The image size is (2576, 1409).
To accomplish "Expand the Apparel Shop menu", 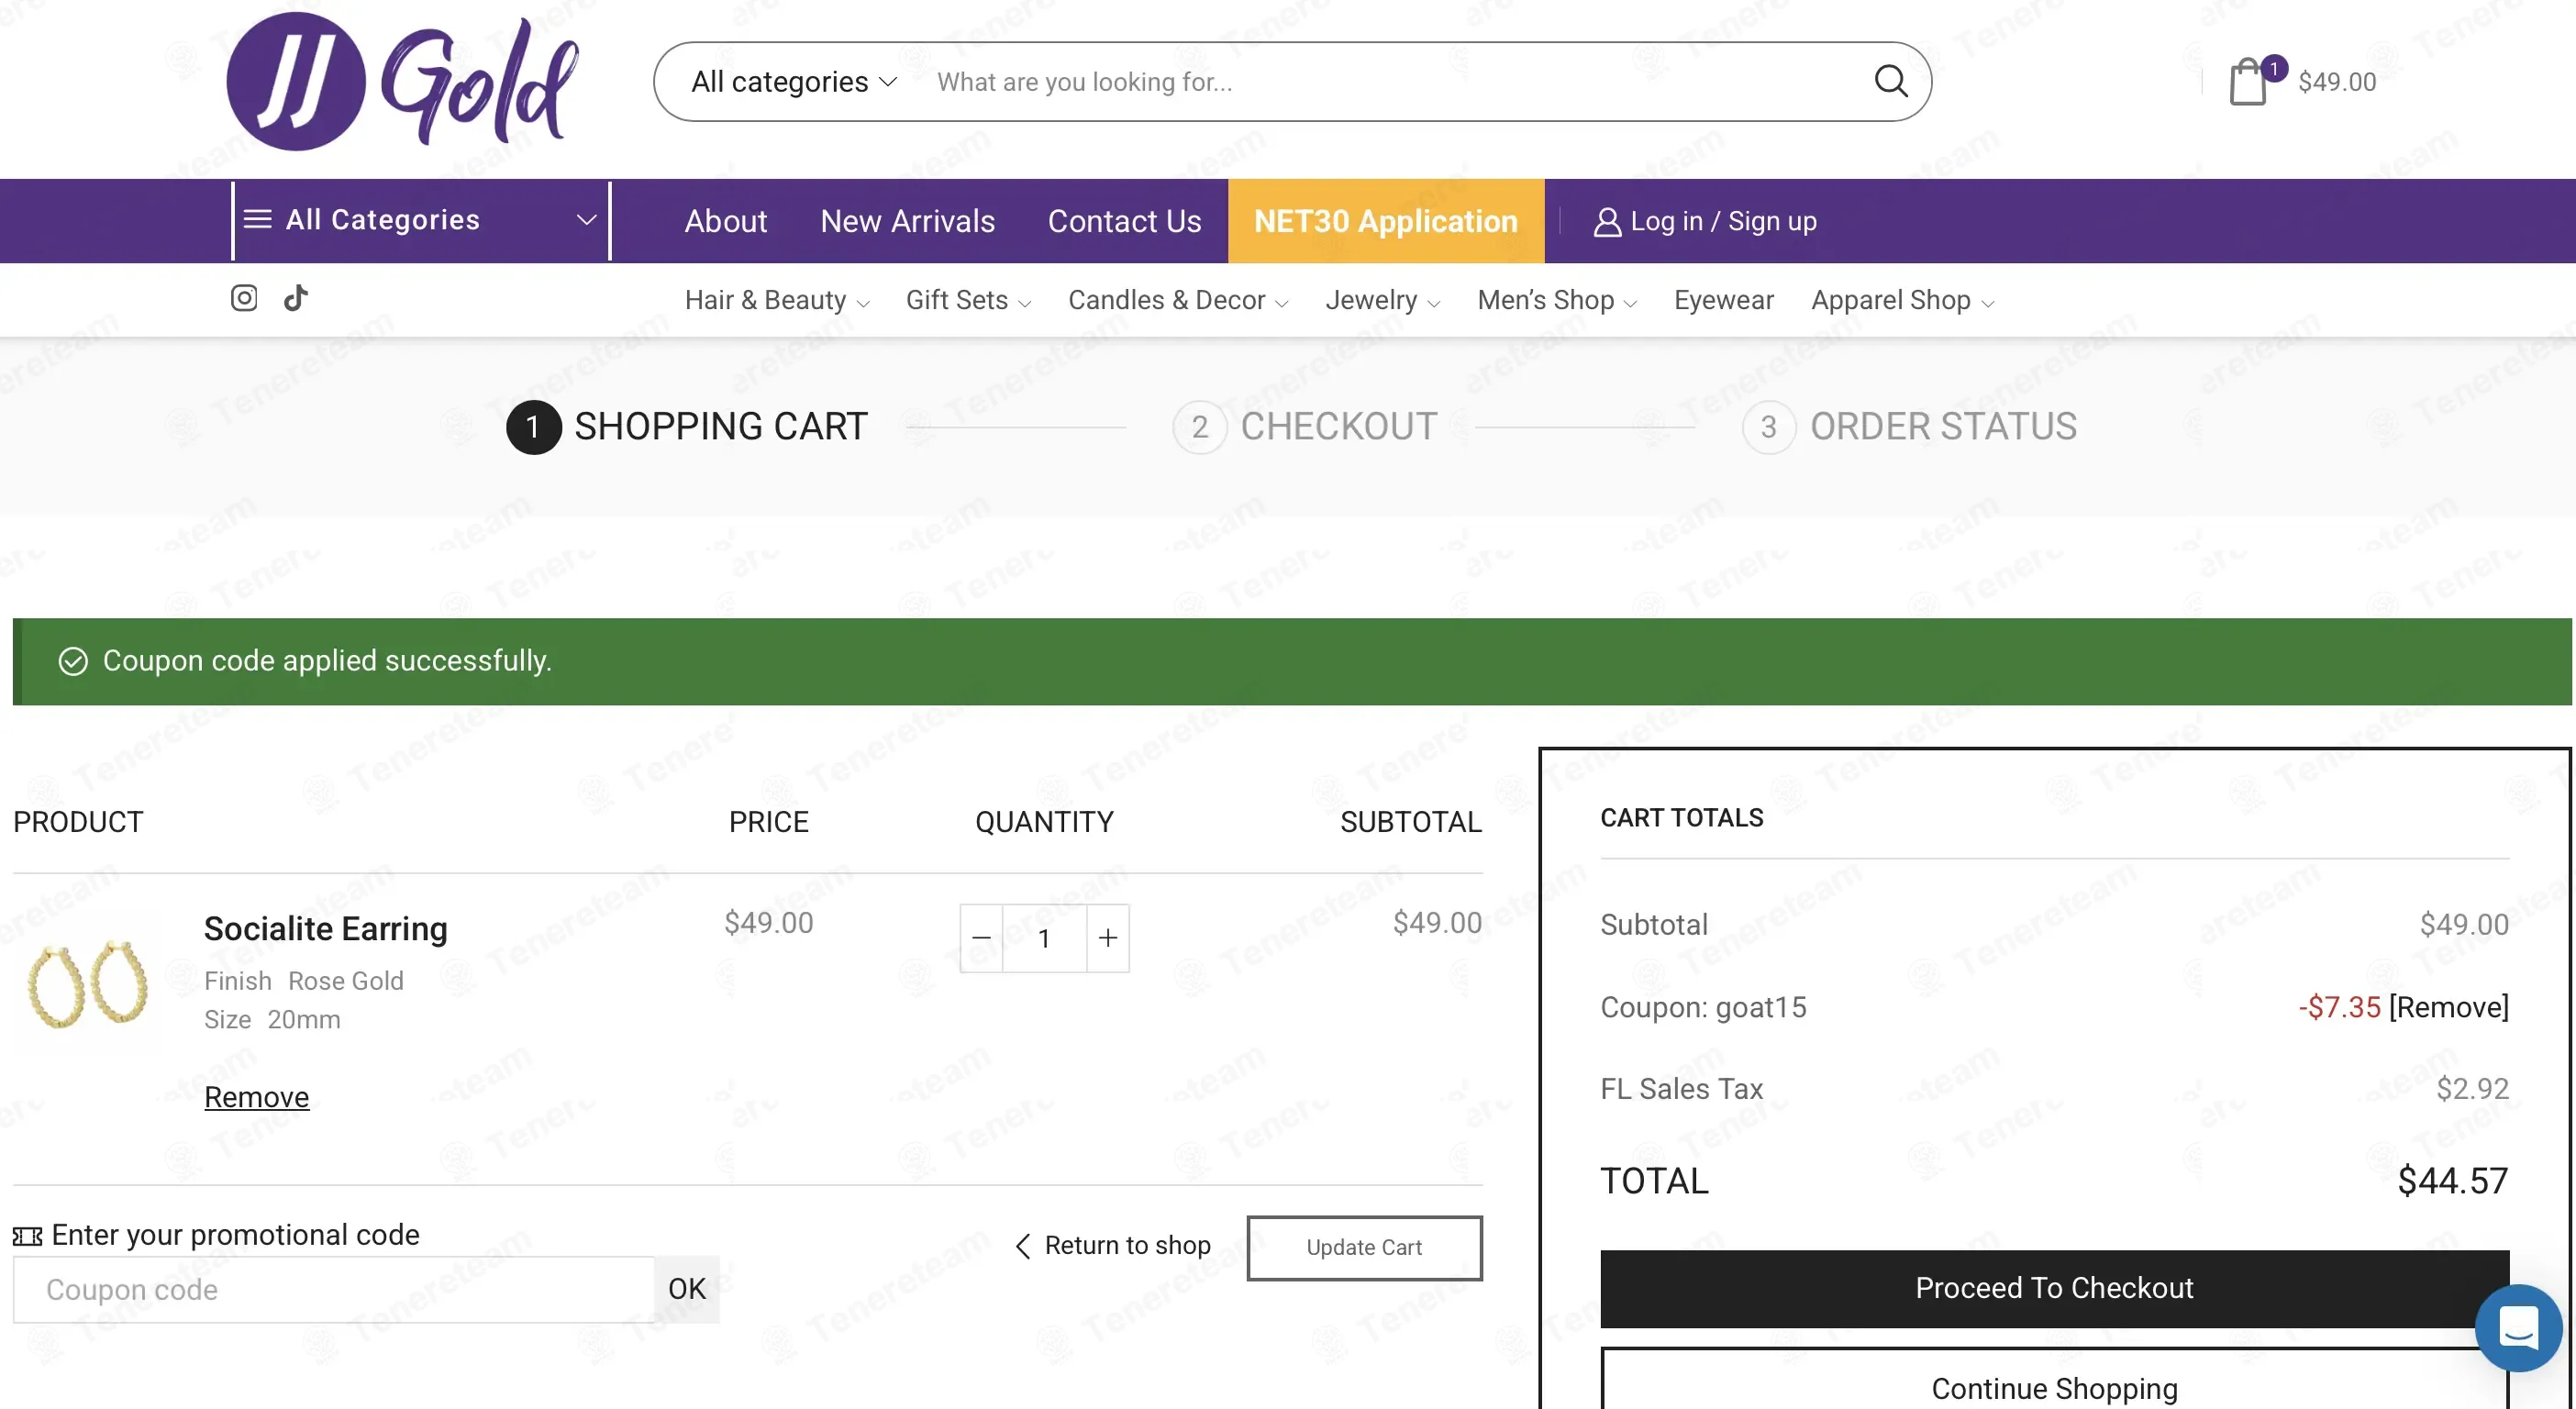I will [x=1902, y=300].
